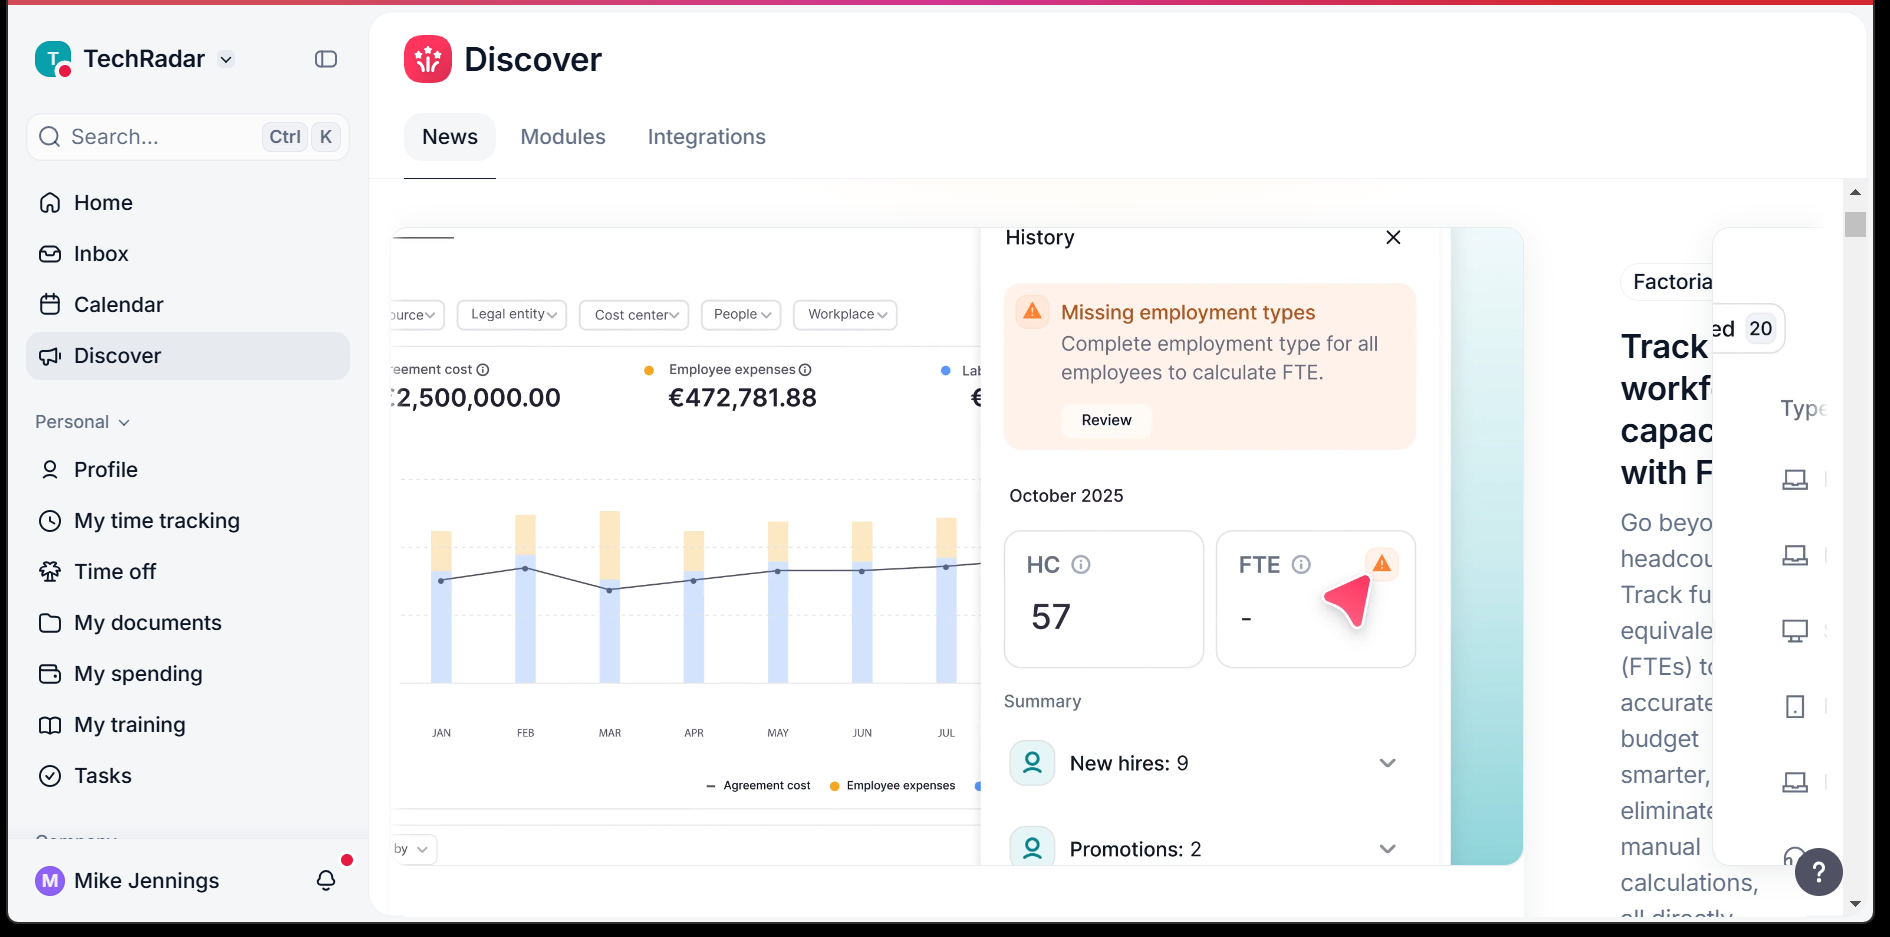This screenshot has height=937, width=1890.
Task: Click Home in the sidebar
Action: (x=103, y=202)
